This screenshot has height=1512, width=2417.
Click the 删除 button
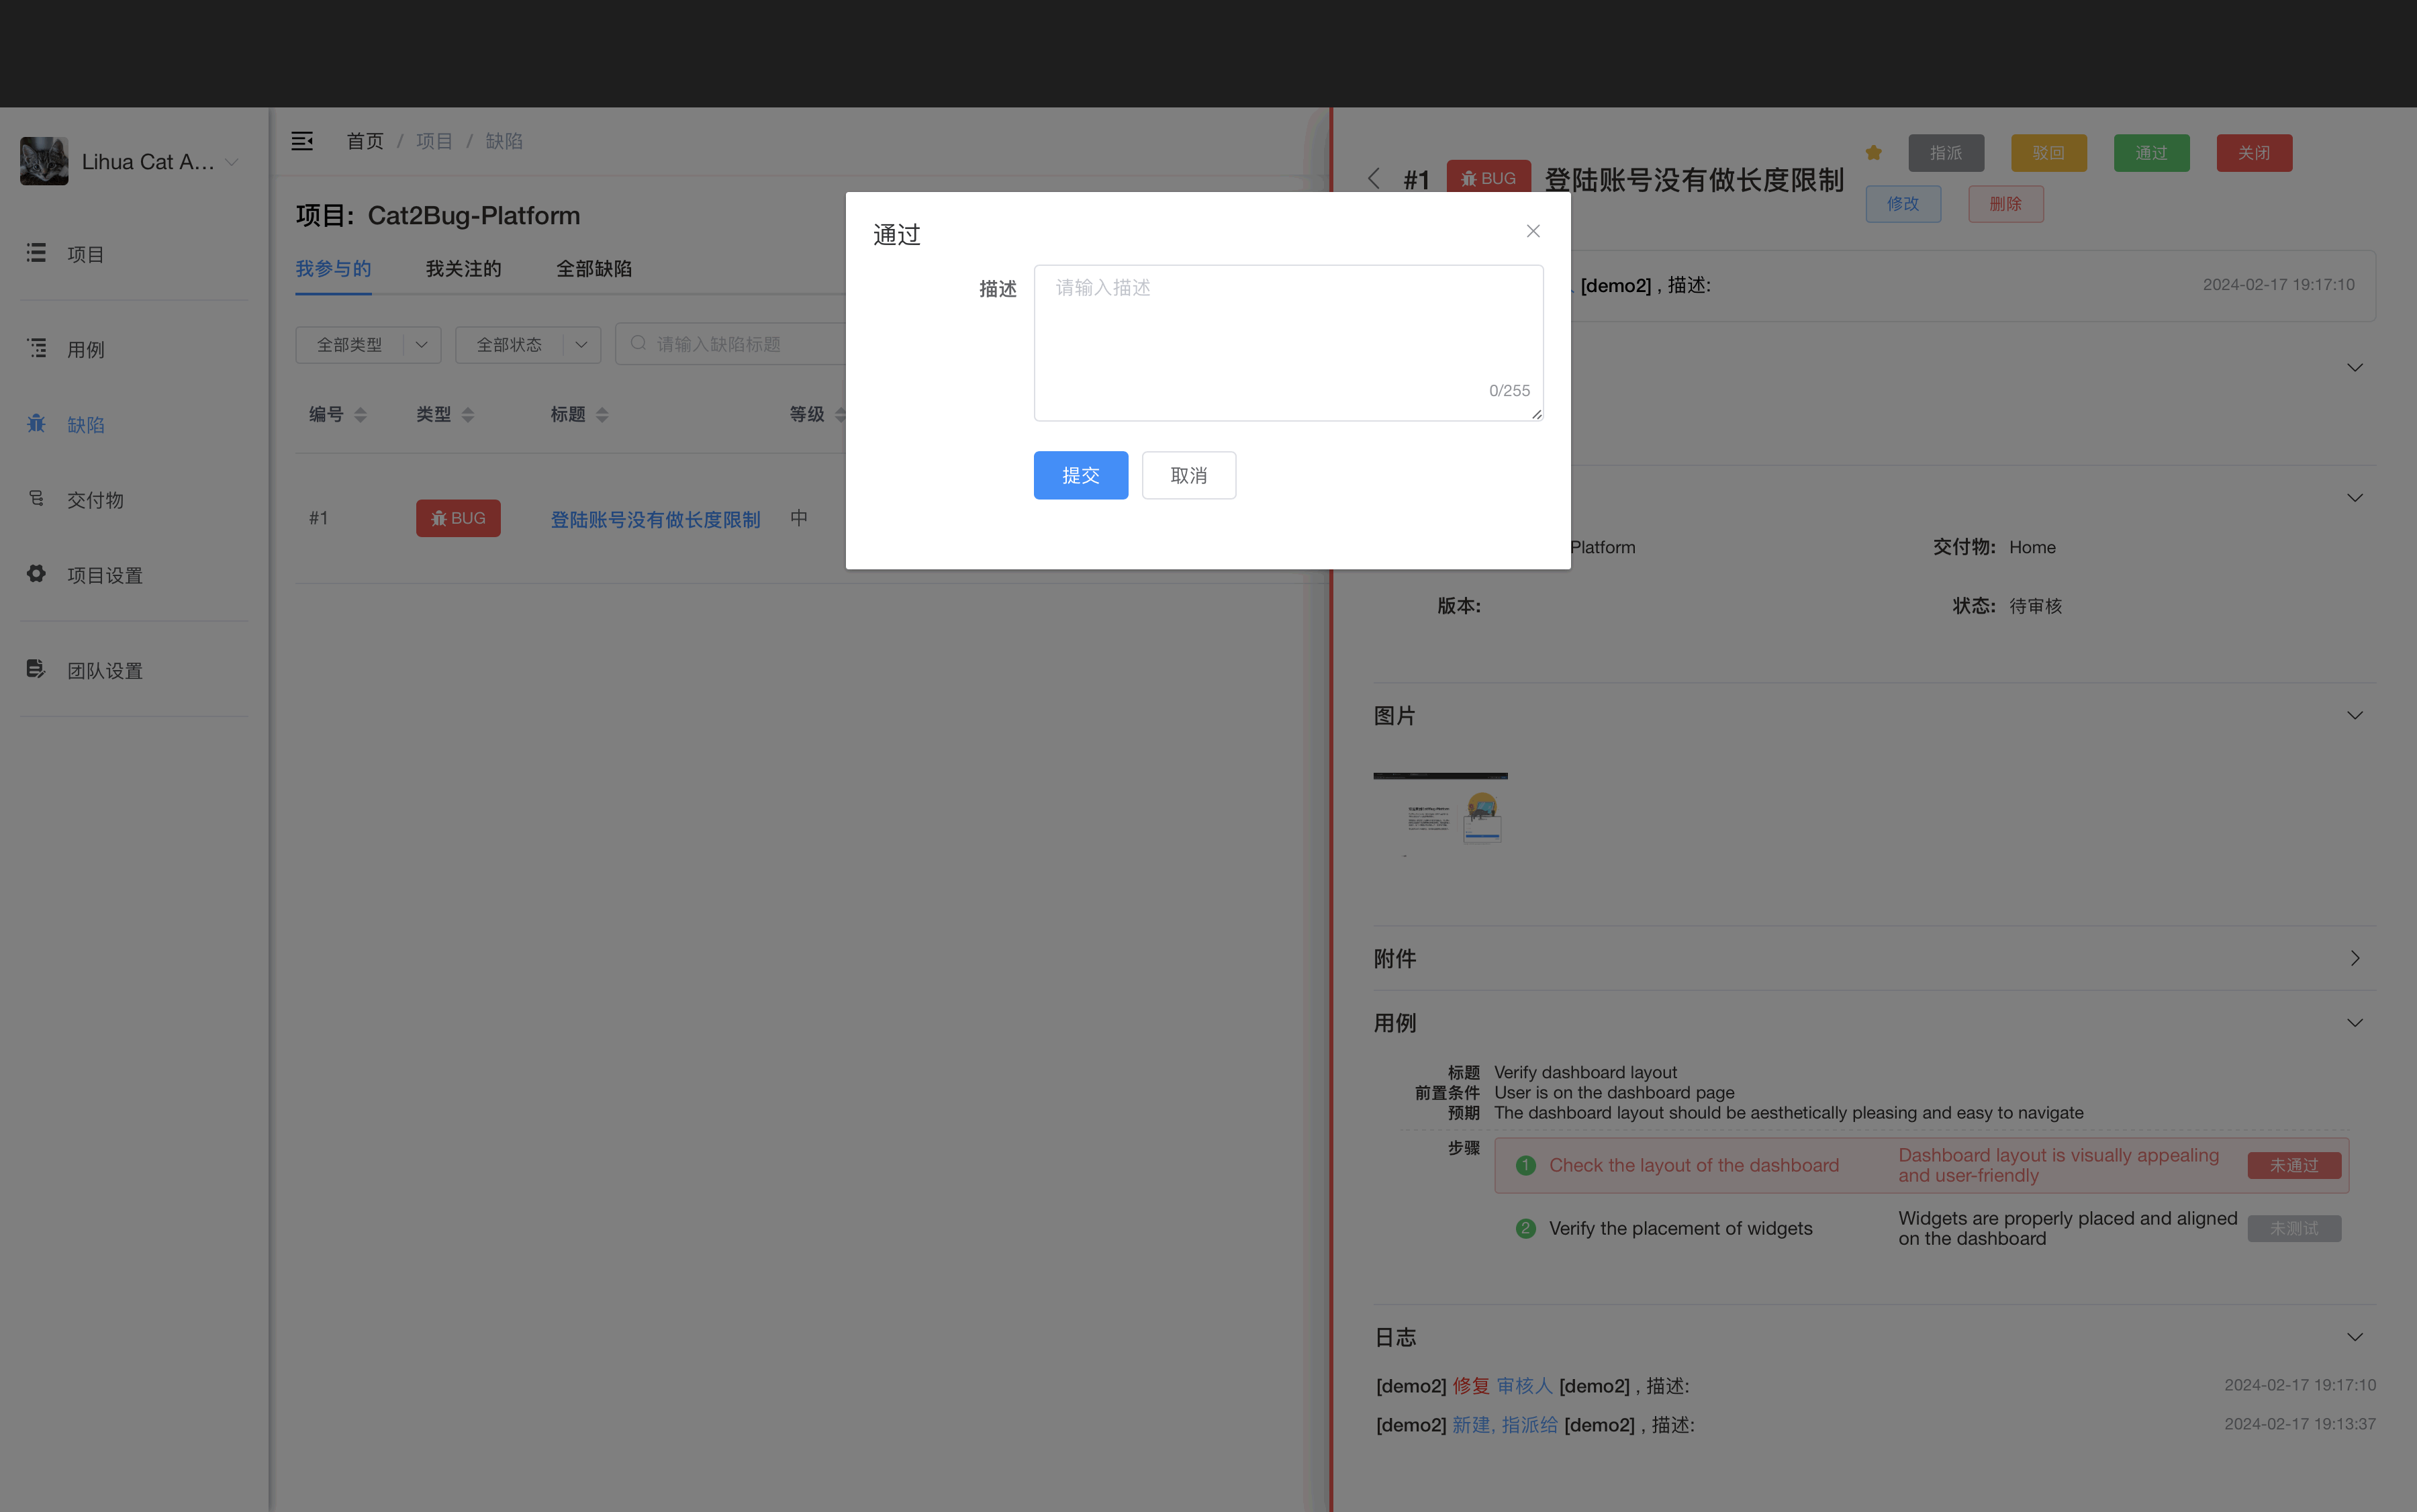pyautogui.click(x=2006, y=204)
